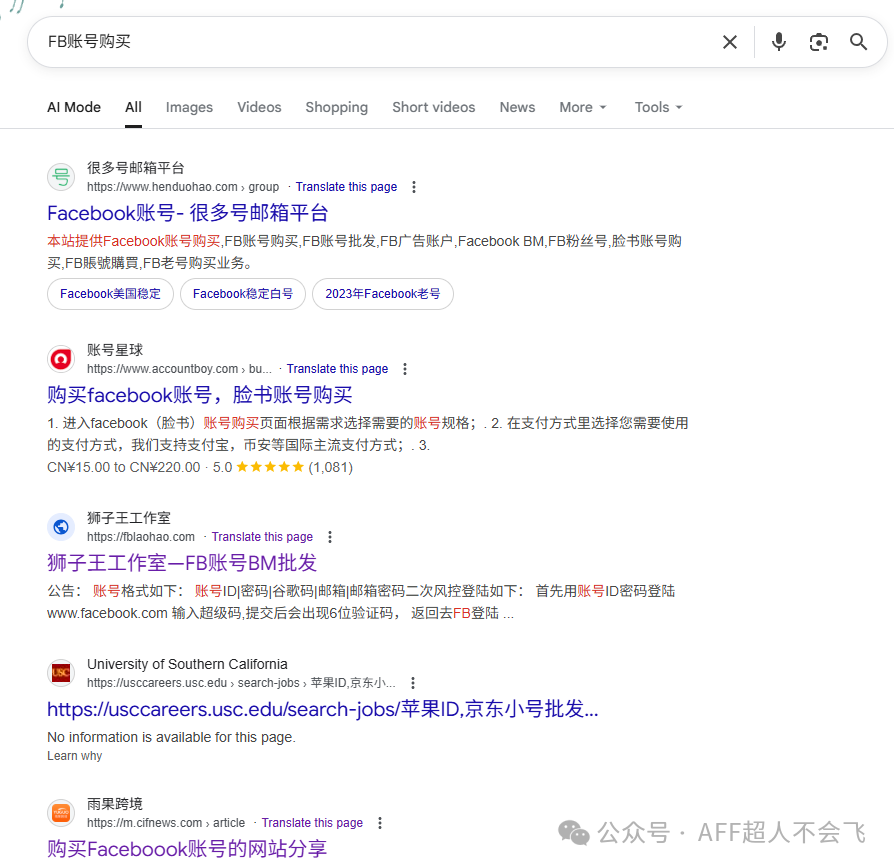Screen dimensions: 894x868
Task: Open the three-dot menu beside Facebook账号 result
Action: click(414, 186)
